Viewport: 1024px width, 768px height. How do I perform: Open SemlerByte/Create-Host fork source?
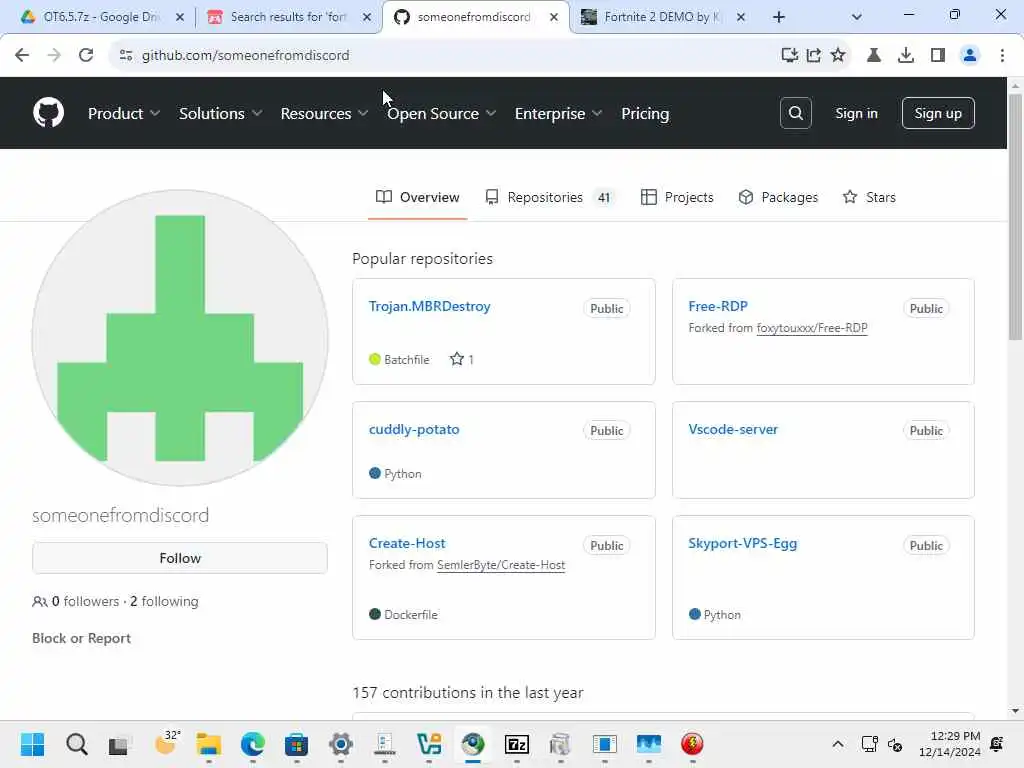coord(501,565)
